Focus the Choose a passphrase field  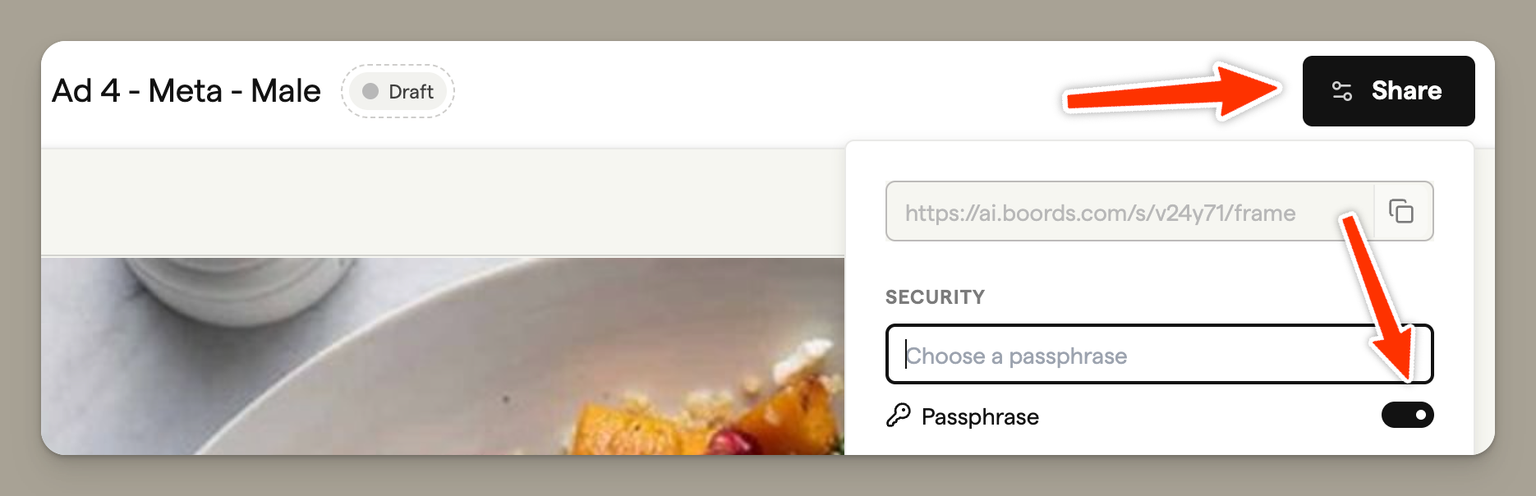tap(1160, 354)
